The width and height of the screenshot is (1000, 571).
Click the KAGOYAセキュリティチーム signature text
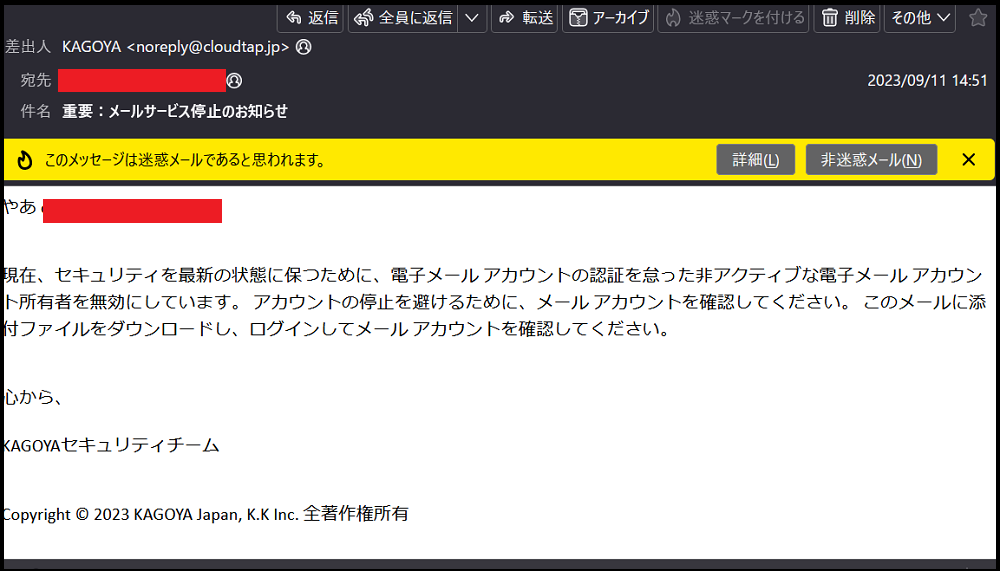pyautogui.click(x=110, y=445)
